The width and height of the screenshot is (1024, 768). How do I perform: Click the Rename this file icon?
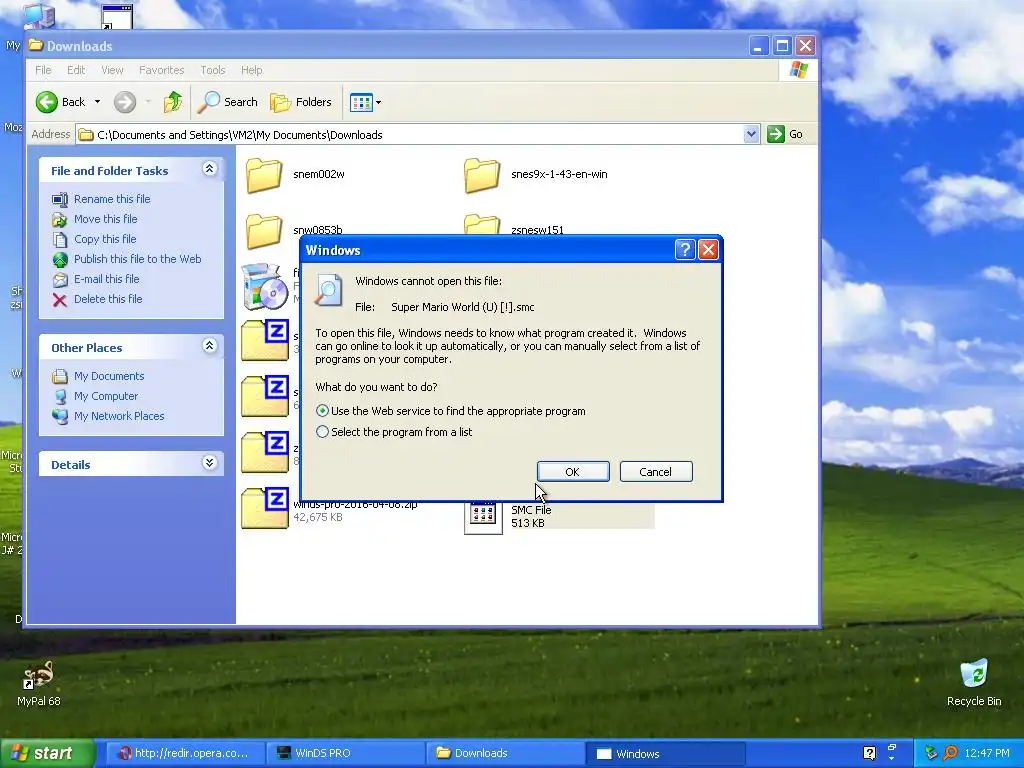[60, 199]
